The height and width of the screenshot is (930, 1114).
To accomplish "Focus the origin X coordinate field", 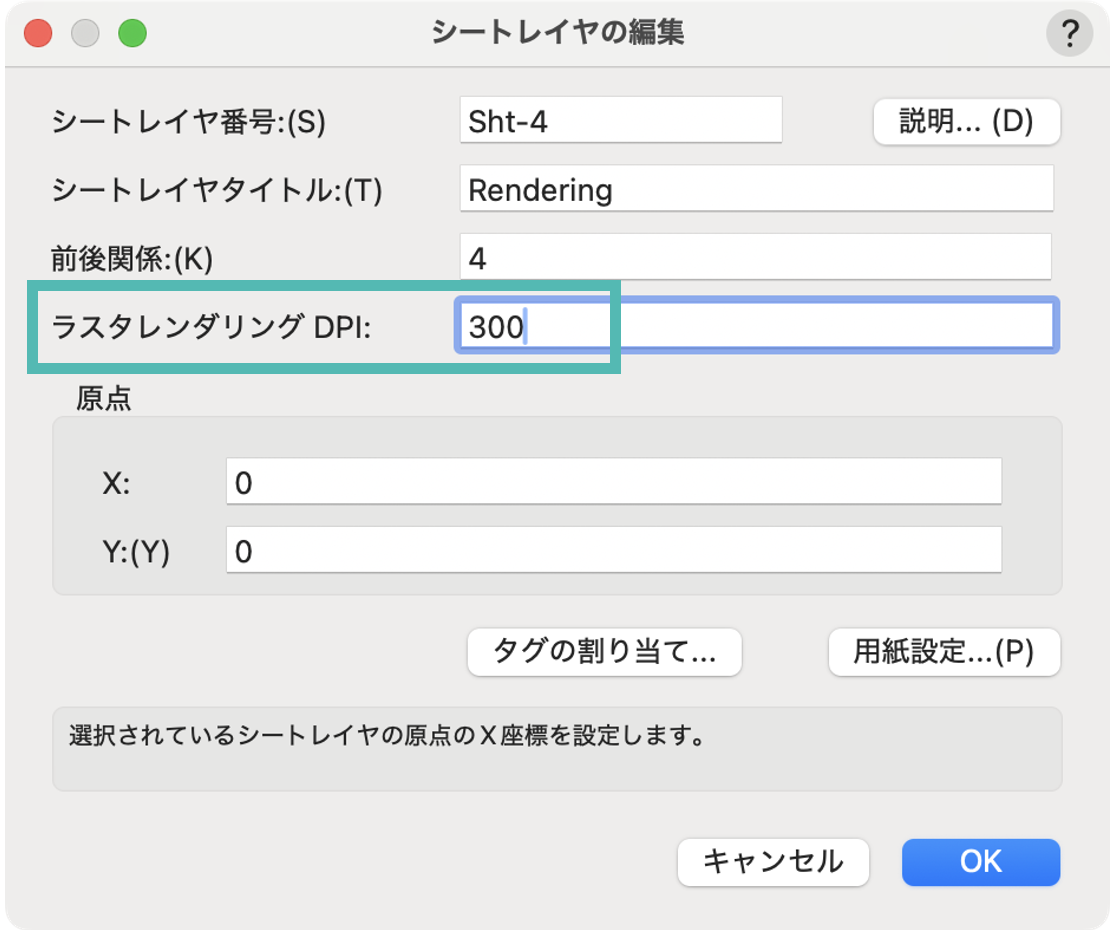I will (614, 482).
